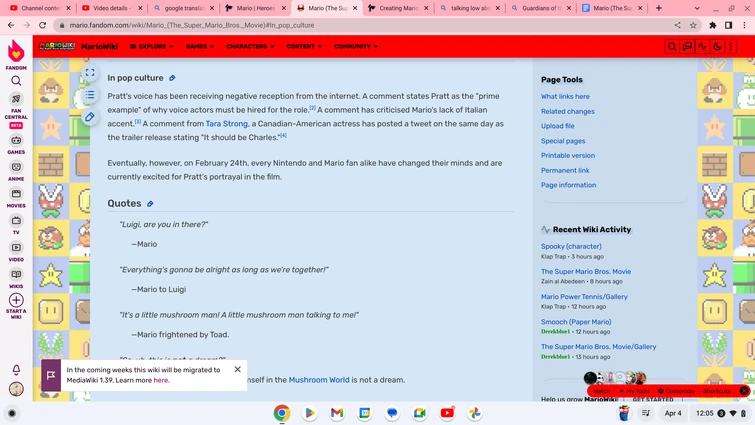Image resolution: width=755 pixels, height=425 pixels.
Task: Expand the Content menu
Action: click(x=304, y=46)
